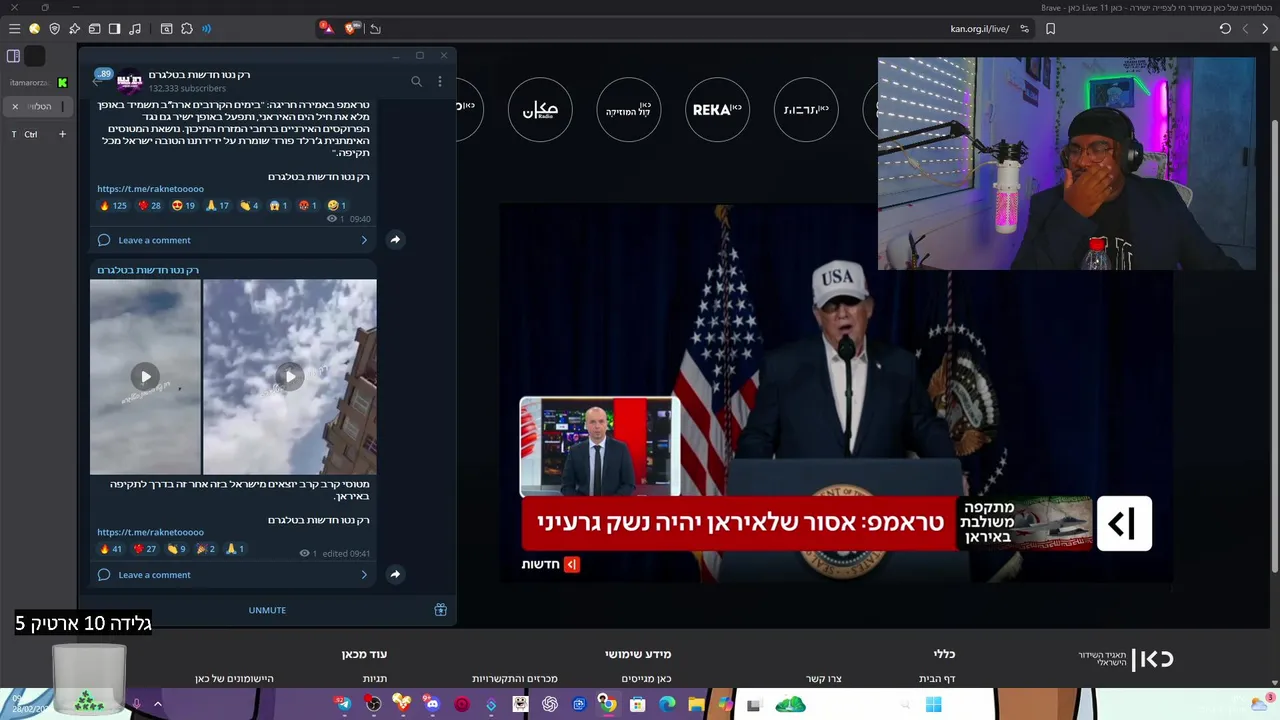Open Leave a comment on second post
This screenshot has width=1280, height=720.
(154, 575)
